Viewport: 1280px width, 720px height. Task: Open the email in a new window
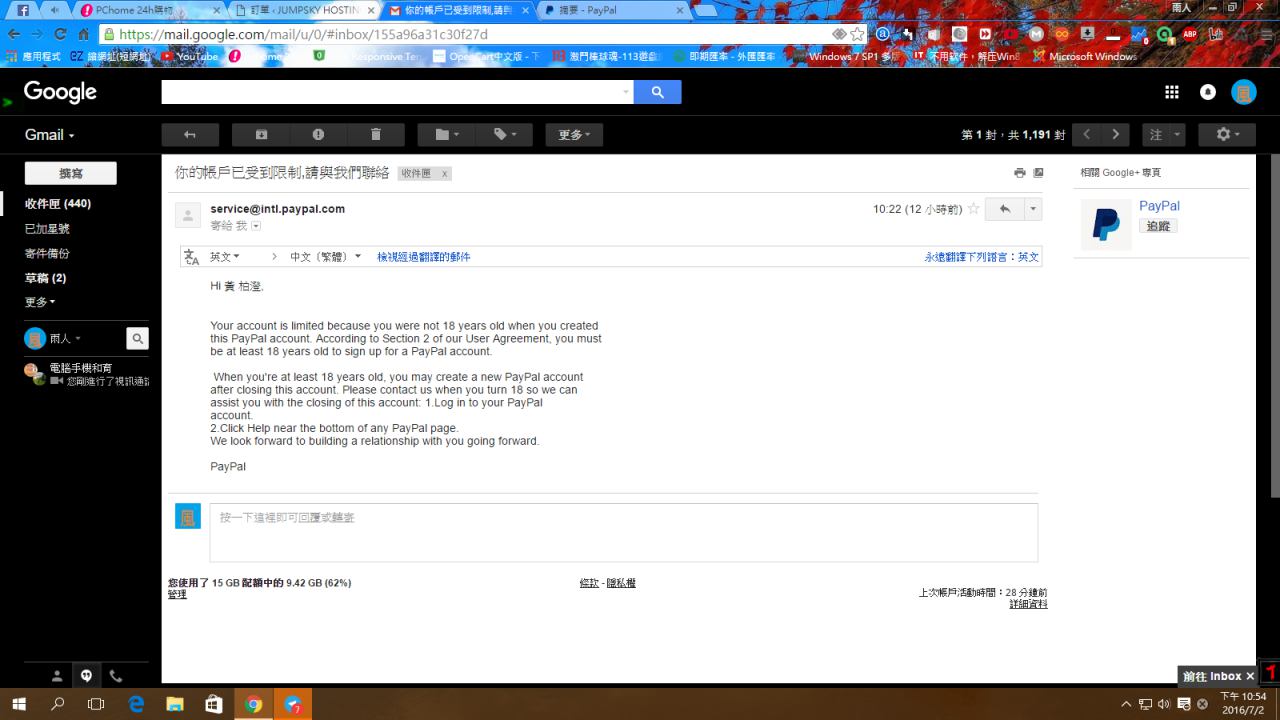point(1038,173)
